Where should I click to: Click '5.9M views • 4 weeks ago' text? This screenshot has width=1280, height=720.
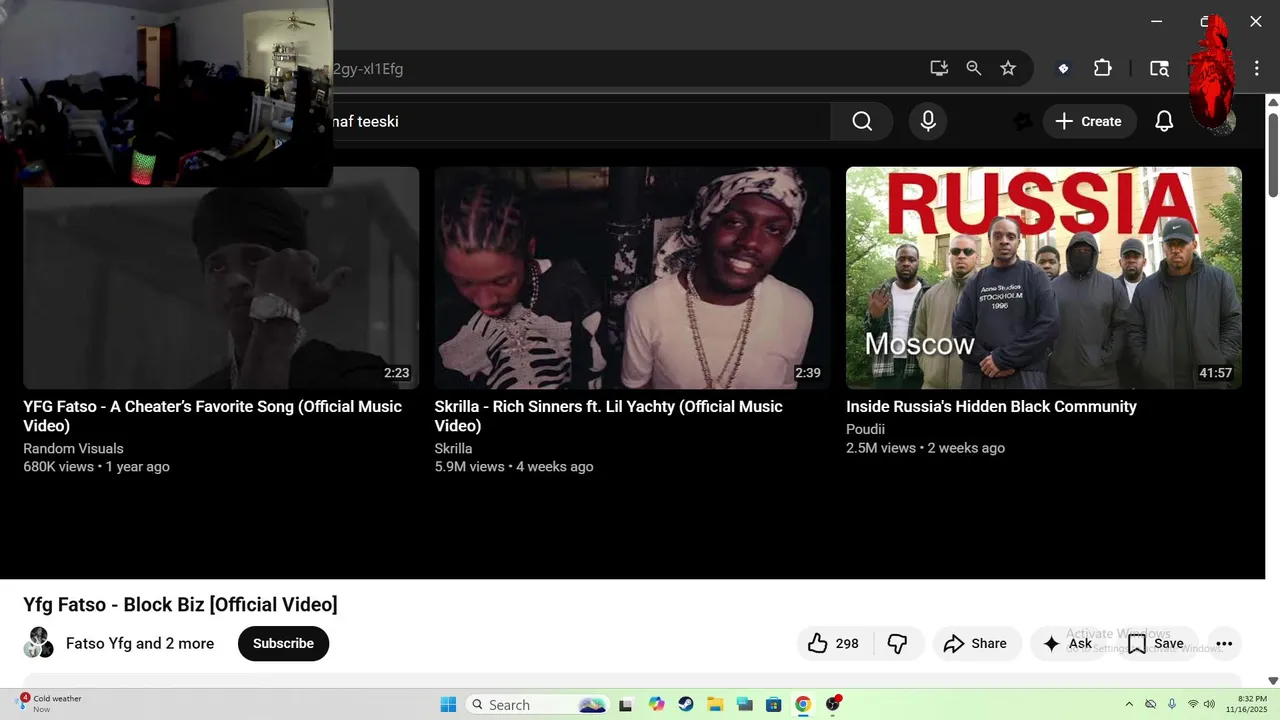pyautogui.click(x=514, y=466)
